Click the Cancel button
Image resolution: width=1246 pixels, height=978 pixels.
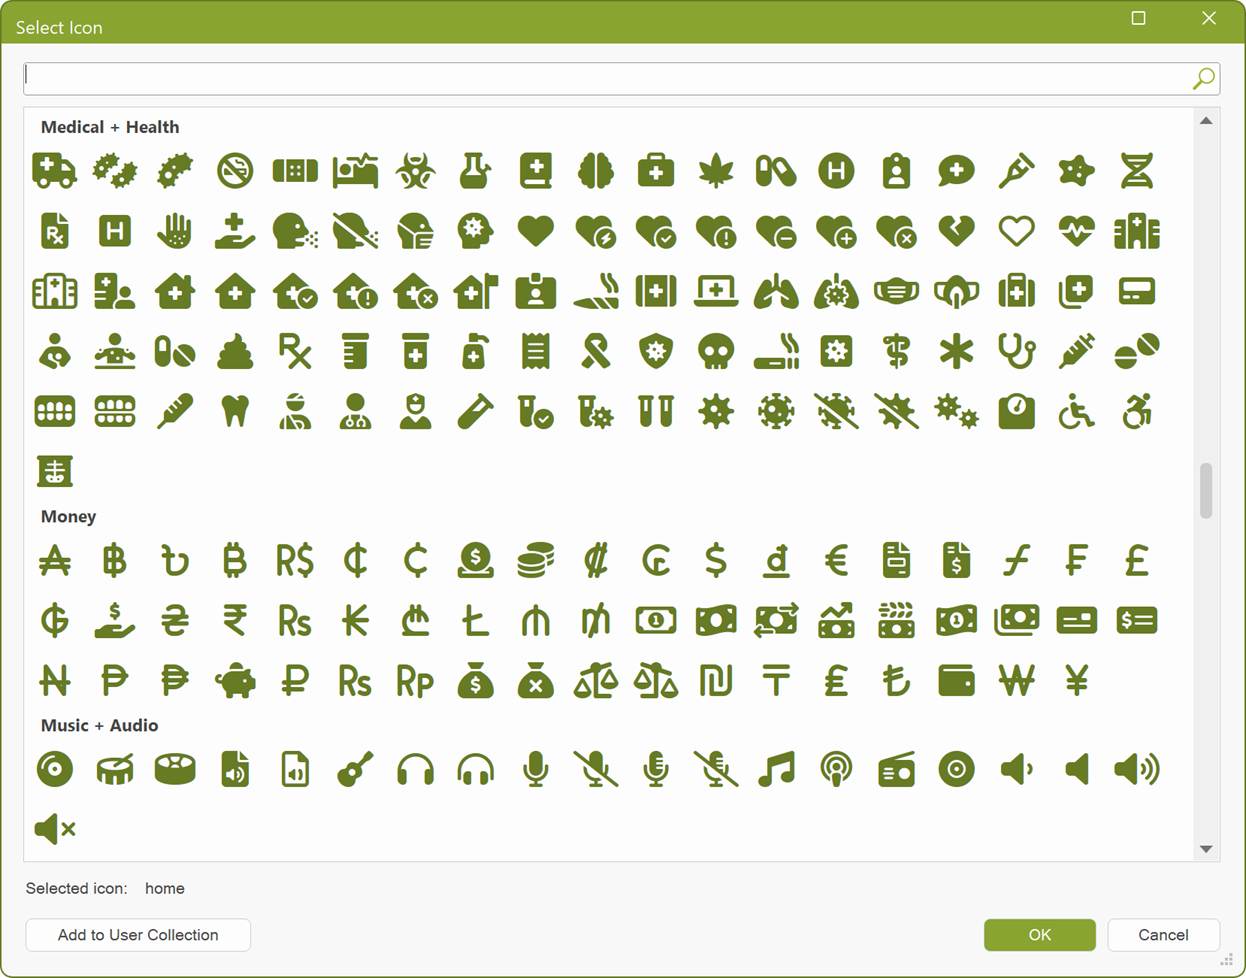point(1163,935)
